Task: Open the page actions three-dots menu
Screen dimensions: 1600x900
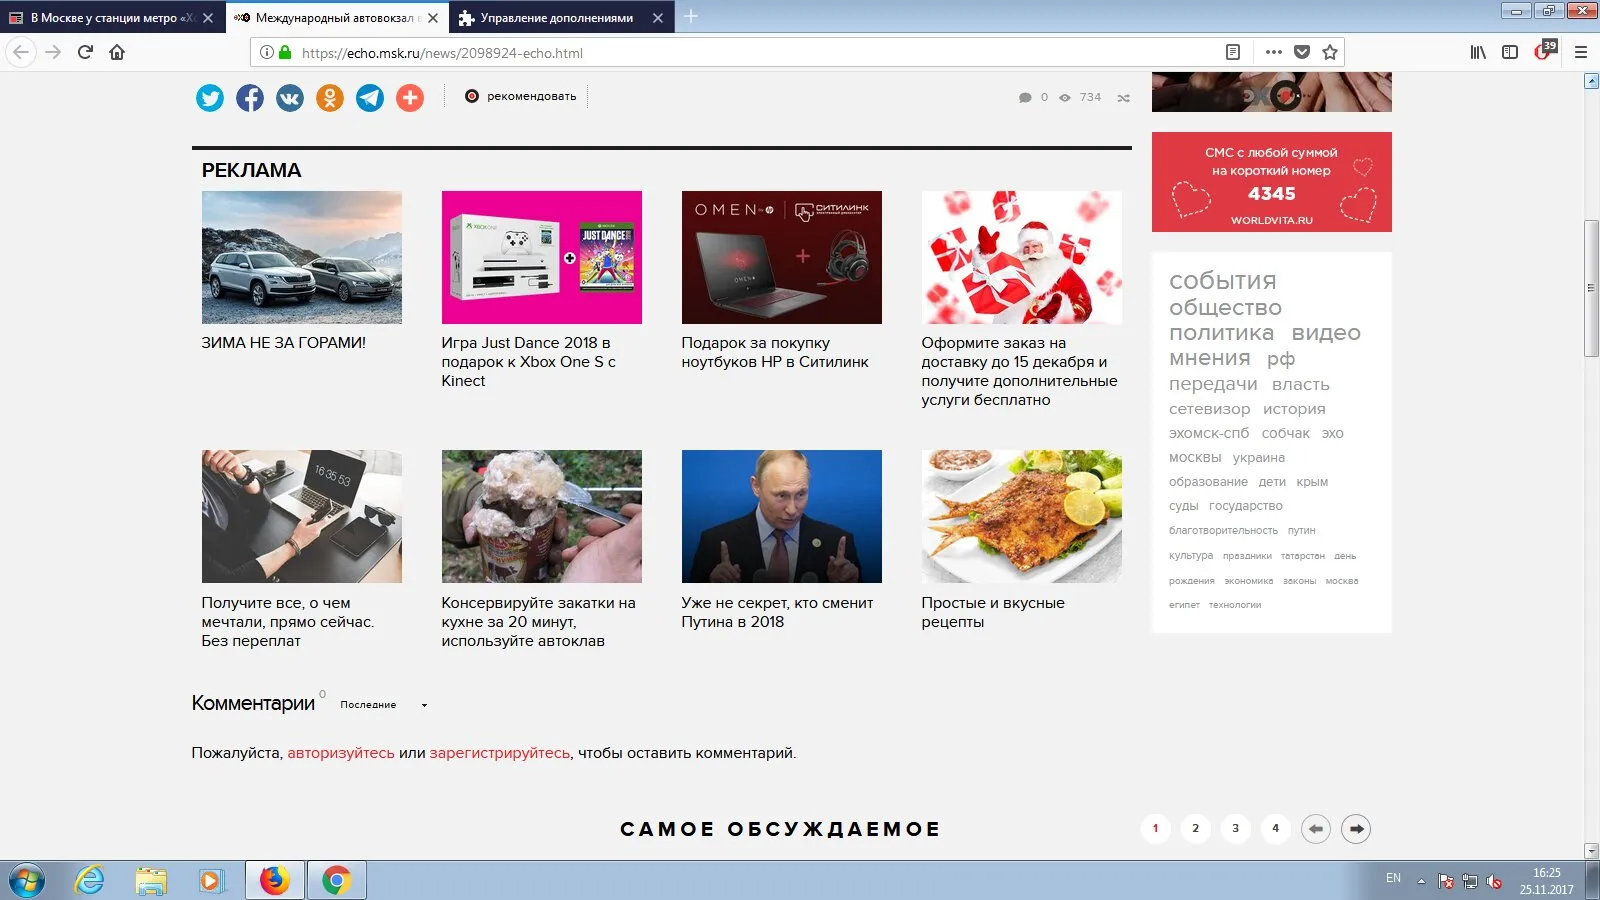Action: coord(1273,52)
